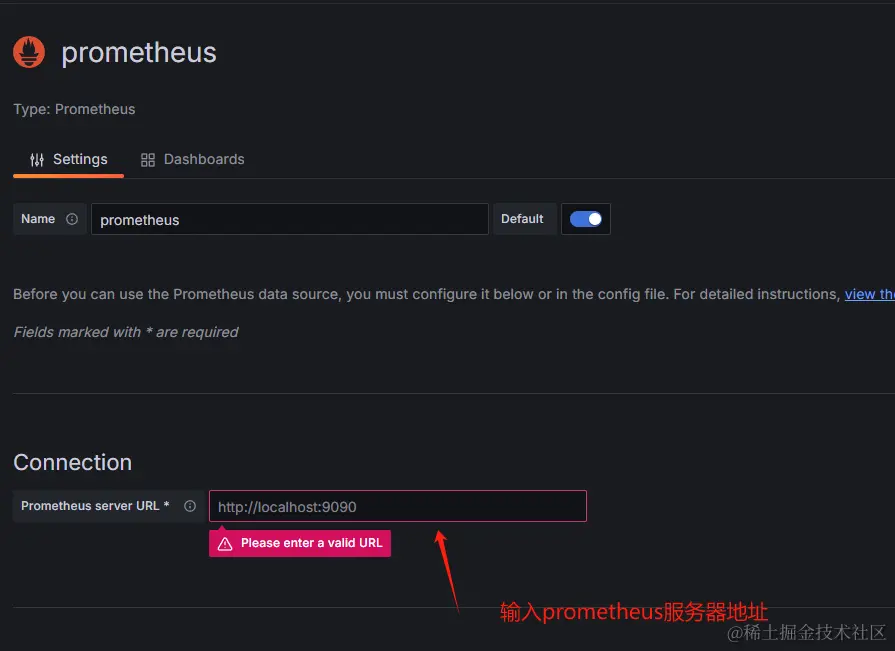Click the Connection section heading
895x651 pixels.
click(72, 462)
